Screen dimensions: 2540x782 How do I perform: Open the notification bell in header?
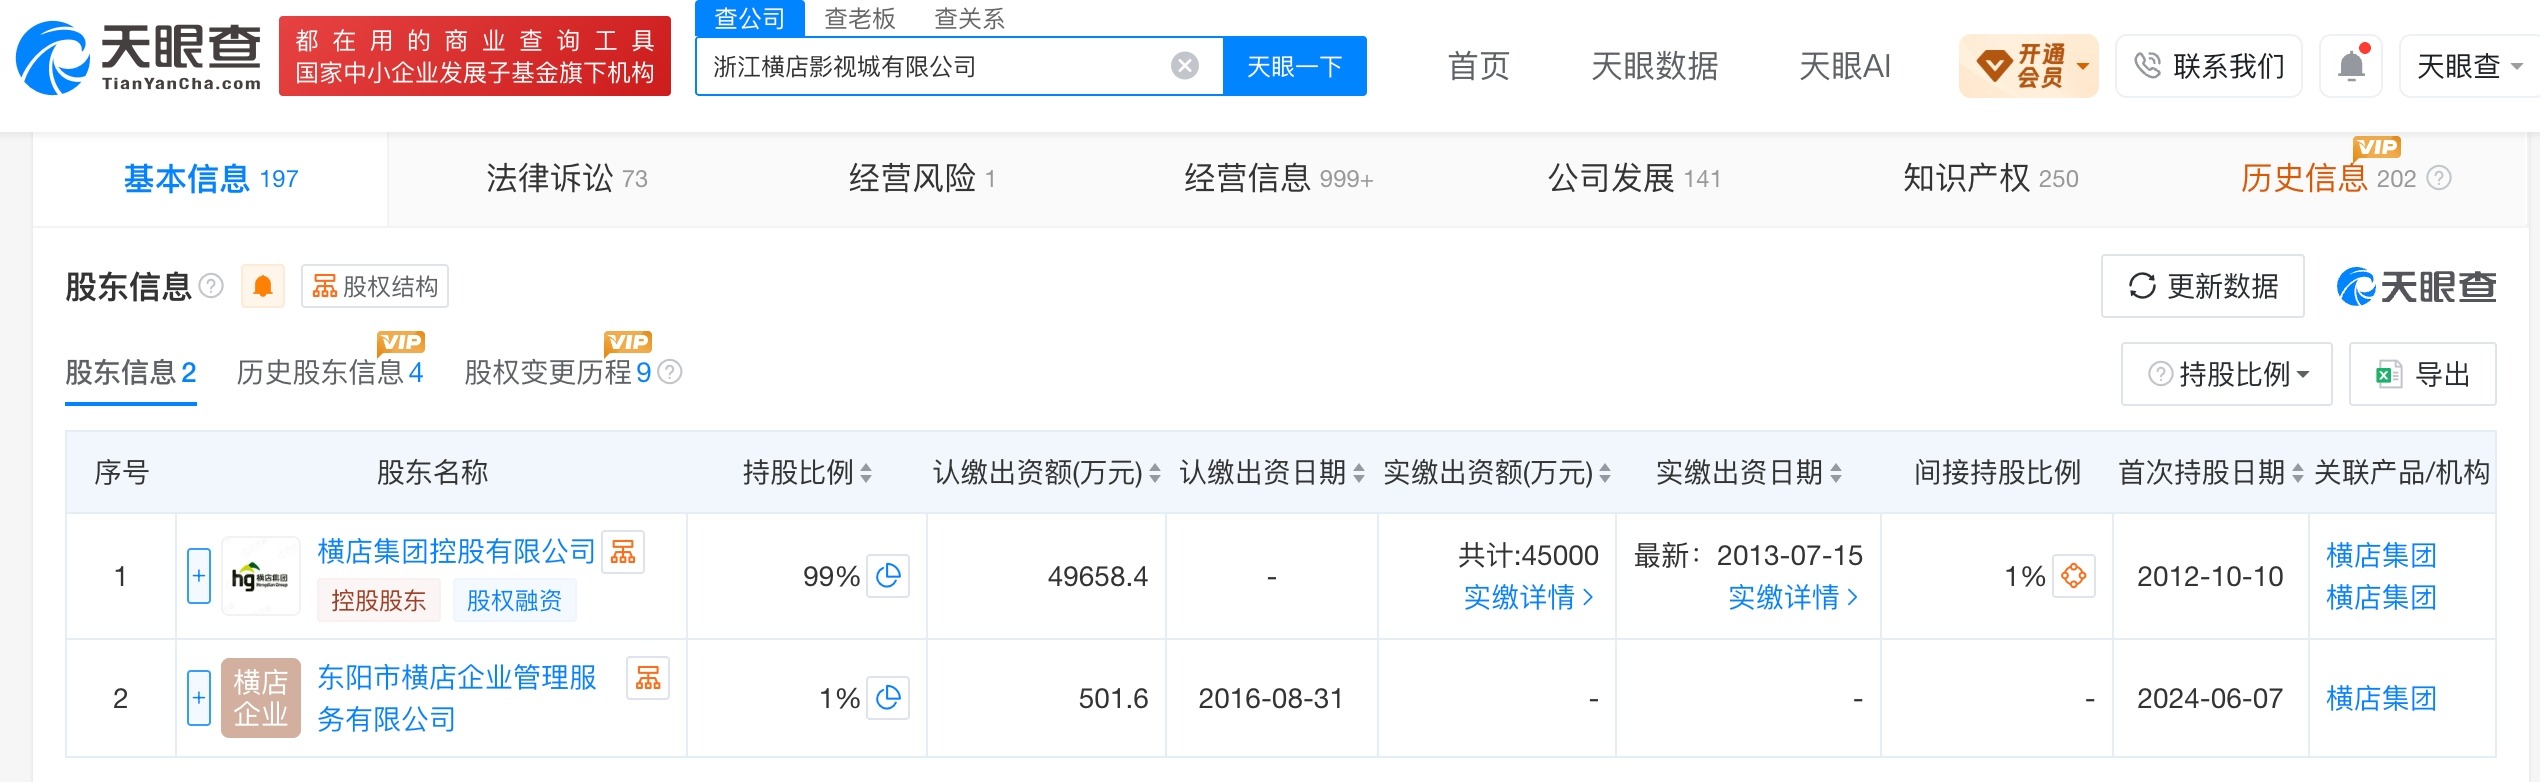pos(2351,66)
